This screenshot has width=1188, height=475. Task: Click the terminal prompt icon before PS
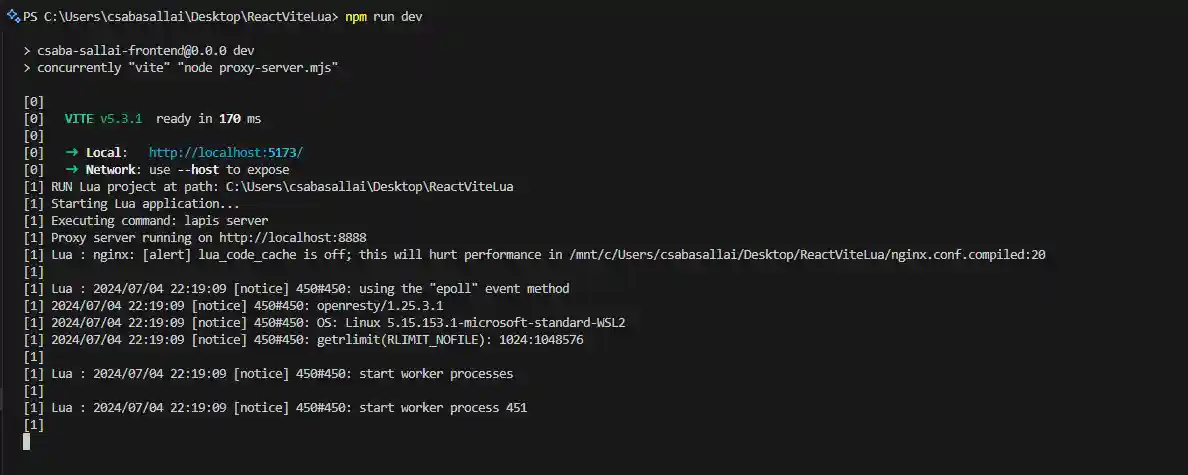click(x=13, y=18)
